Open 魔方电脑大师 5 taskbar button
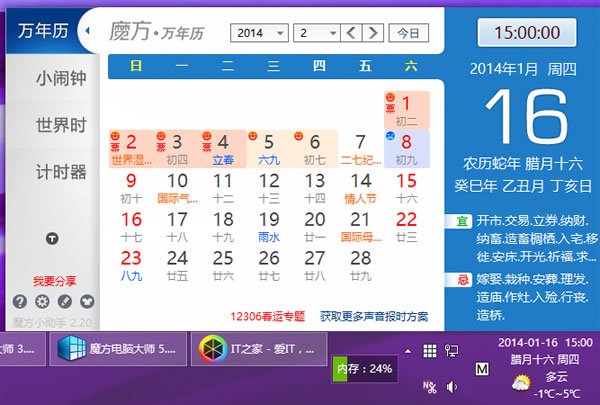600x405 pixels. 118,349
